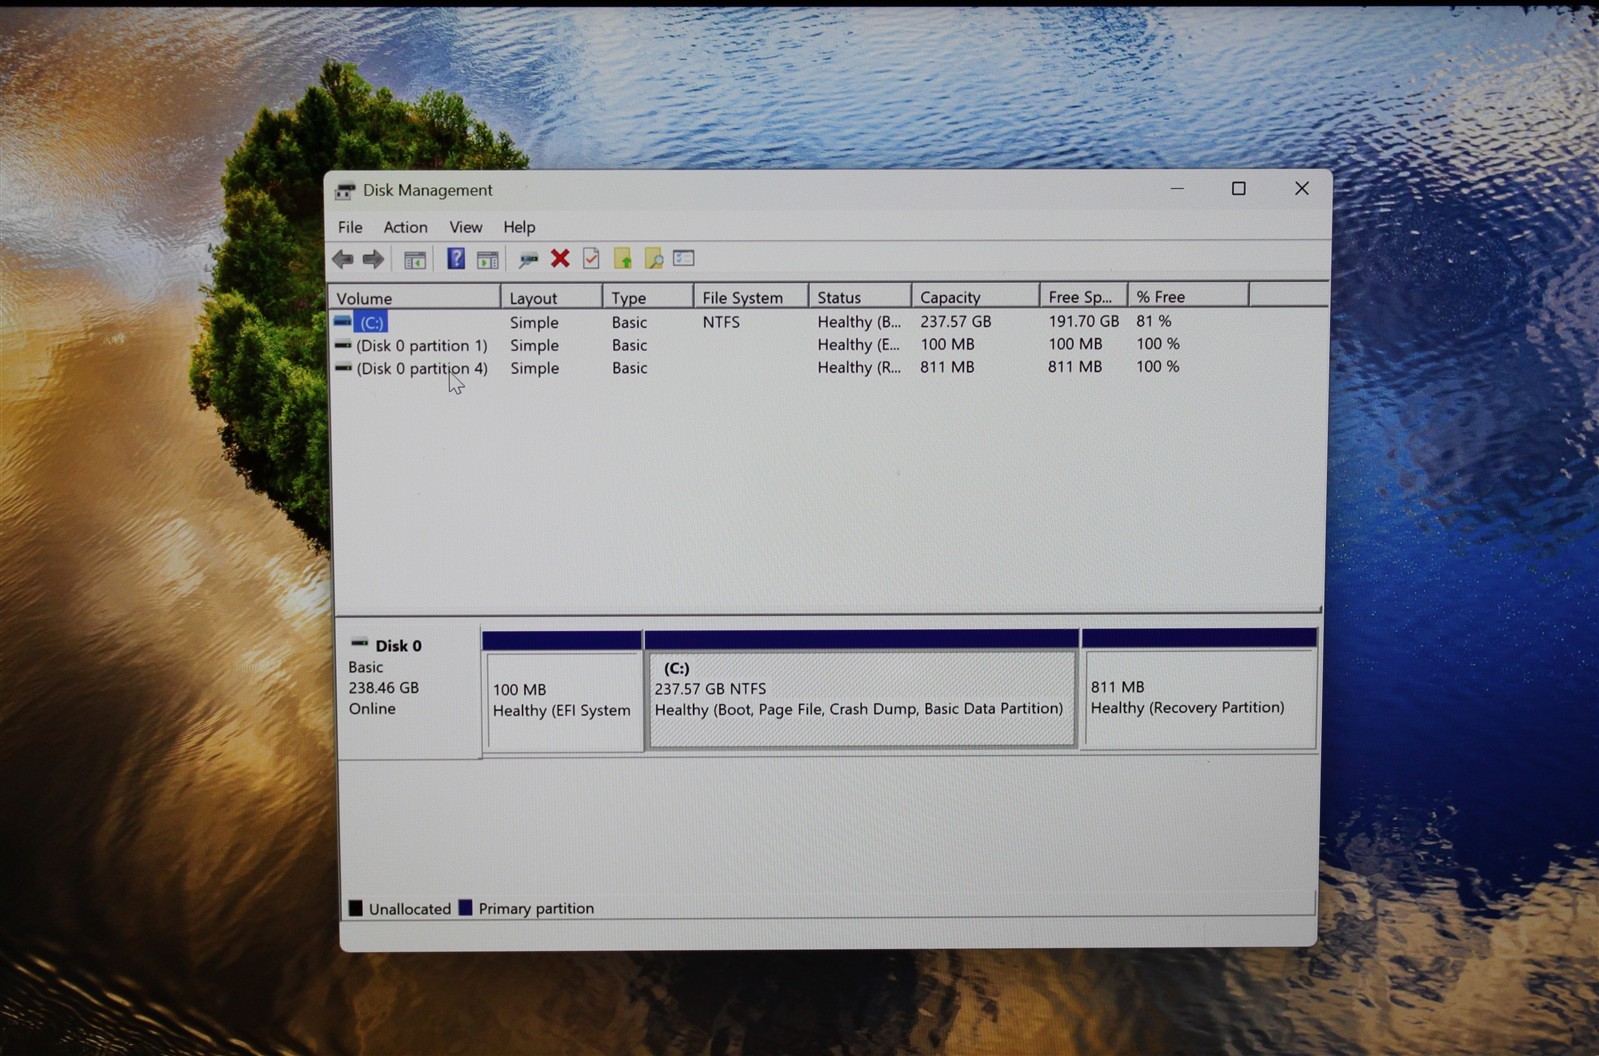Click the view settings list icon in the toolbar
This screenshot has width=1599, height=1056.
click(x=684, y=258)
